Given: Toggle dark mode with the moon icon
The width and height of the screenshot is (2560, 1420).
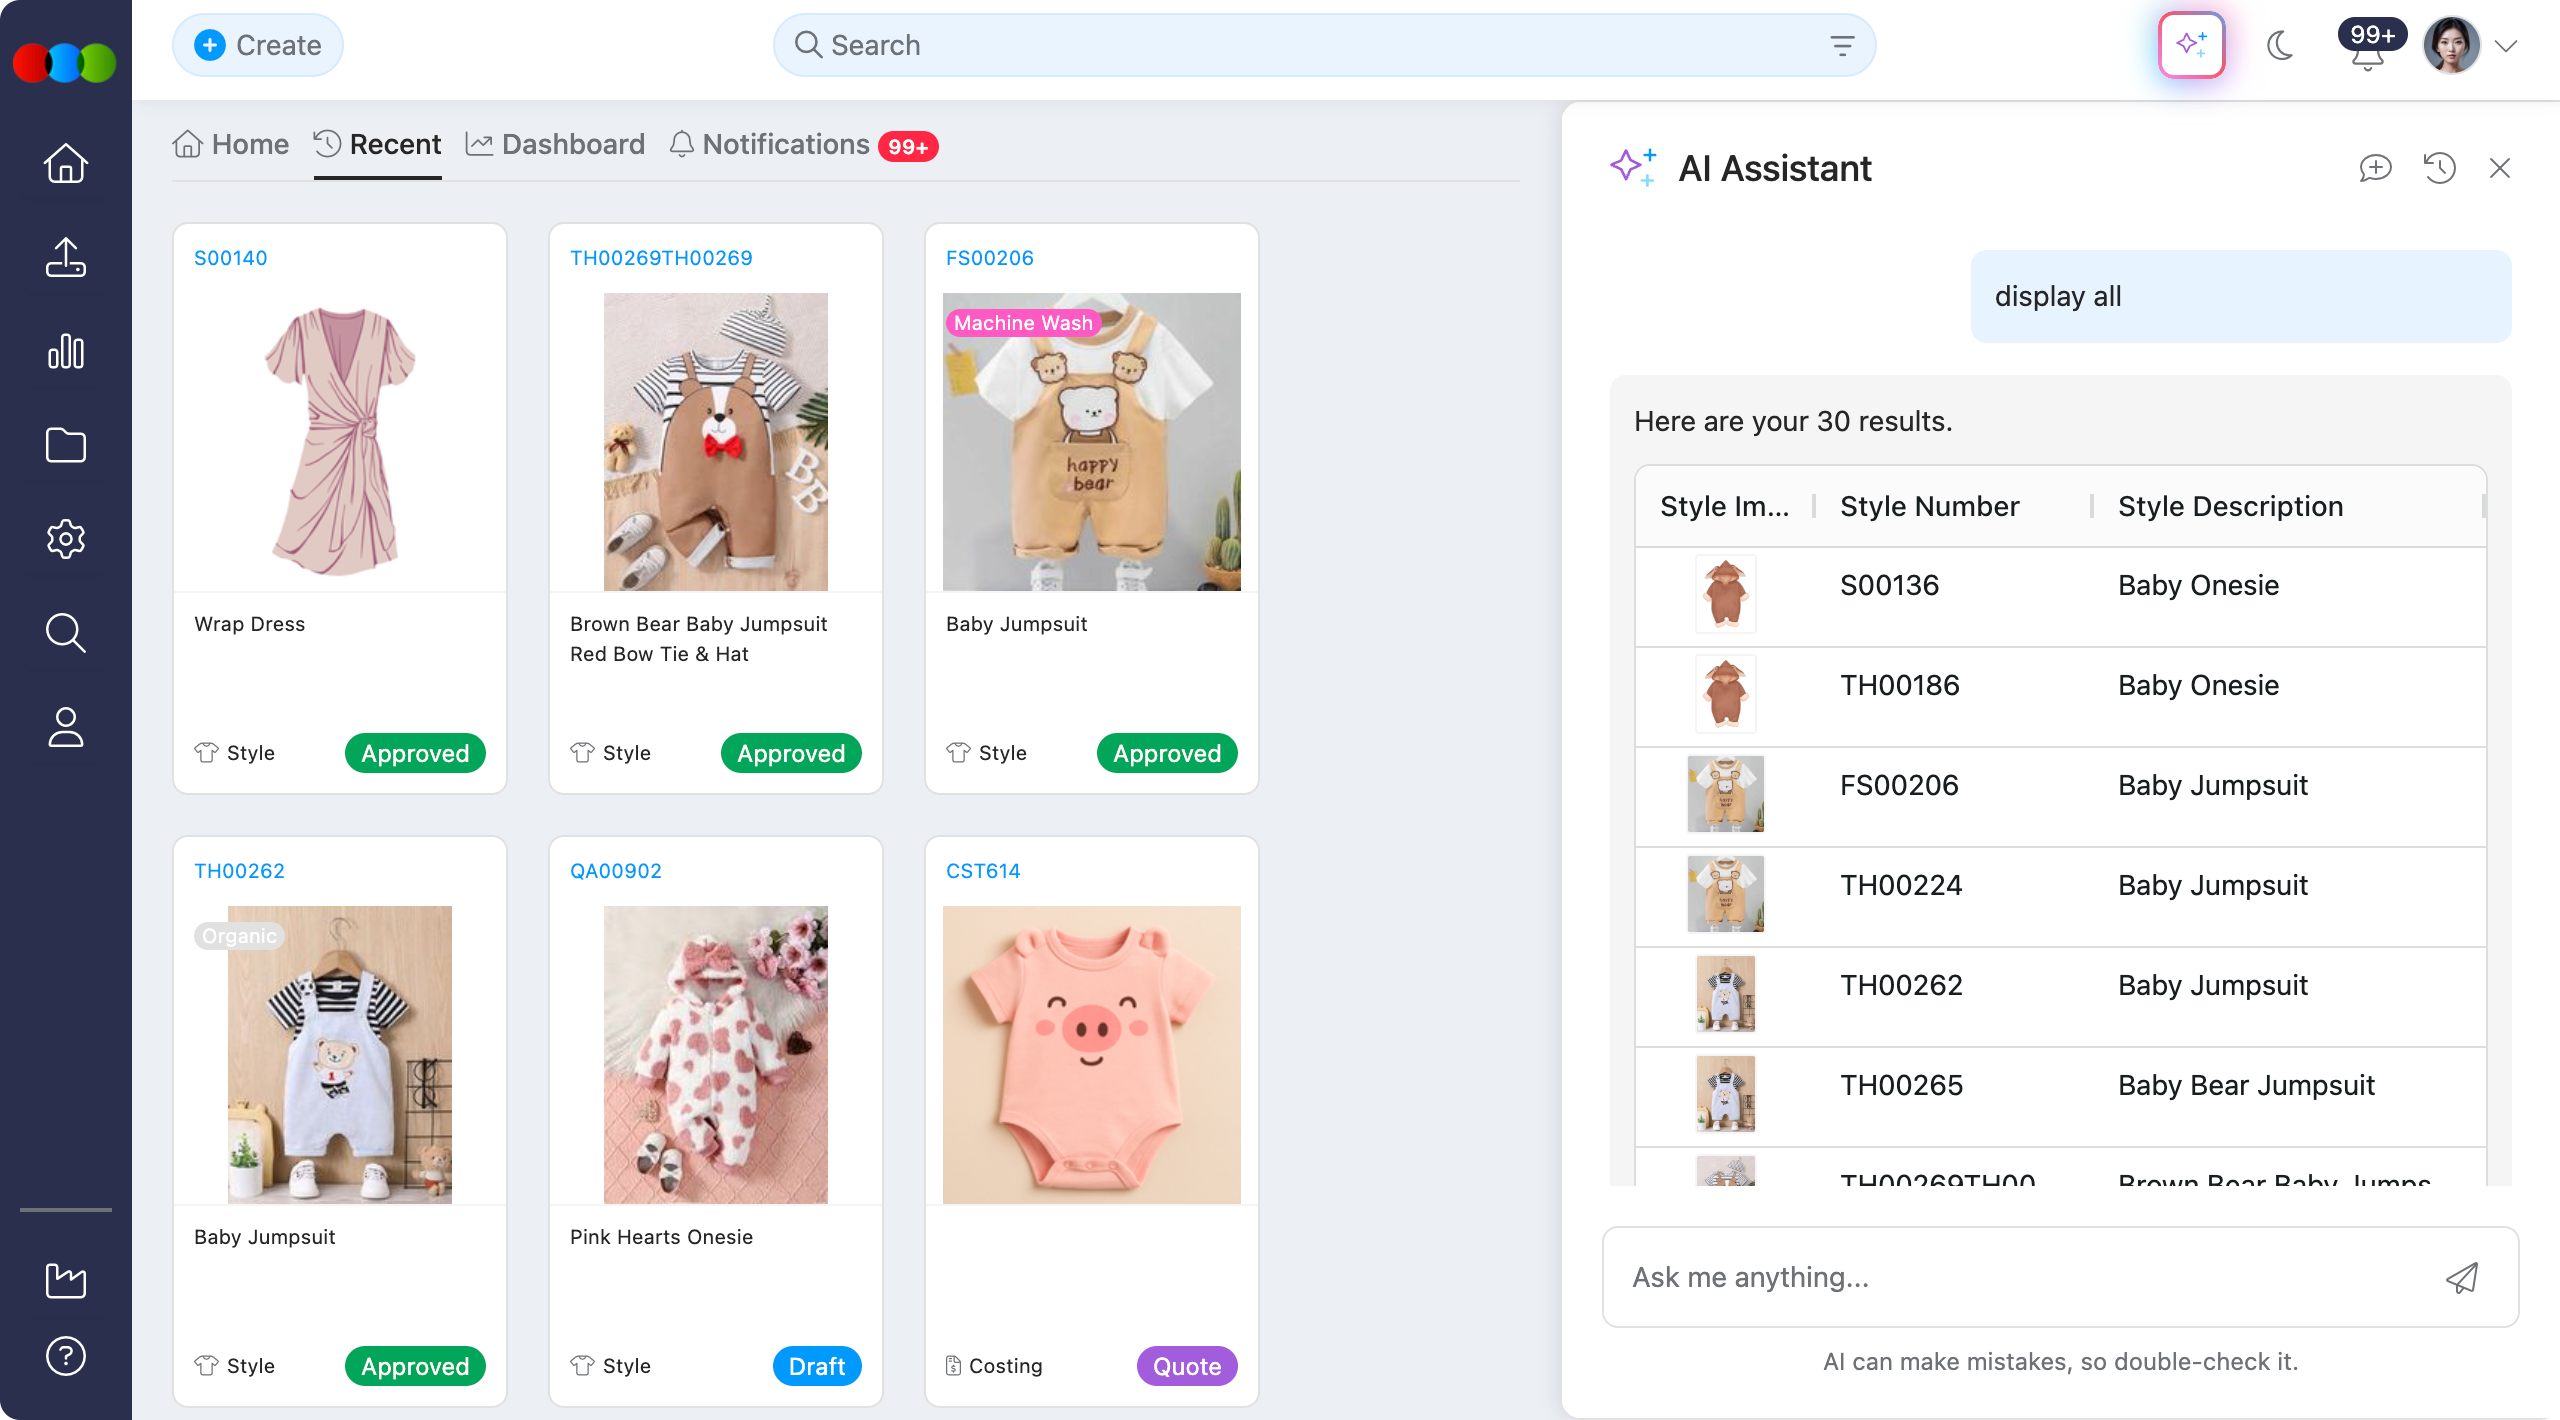Looking at the screenshot, I should pos(2280,44).
